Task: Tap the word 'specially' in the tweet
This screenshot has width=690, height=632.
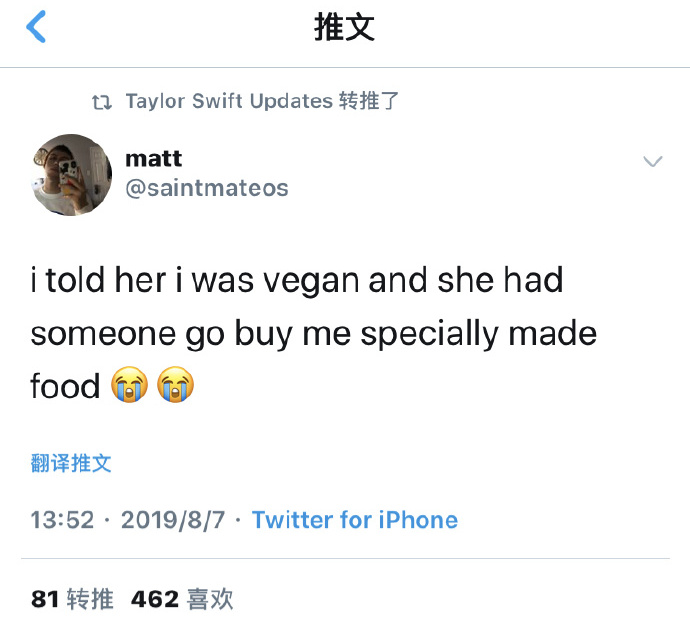Action: [x=429, y=335]
